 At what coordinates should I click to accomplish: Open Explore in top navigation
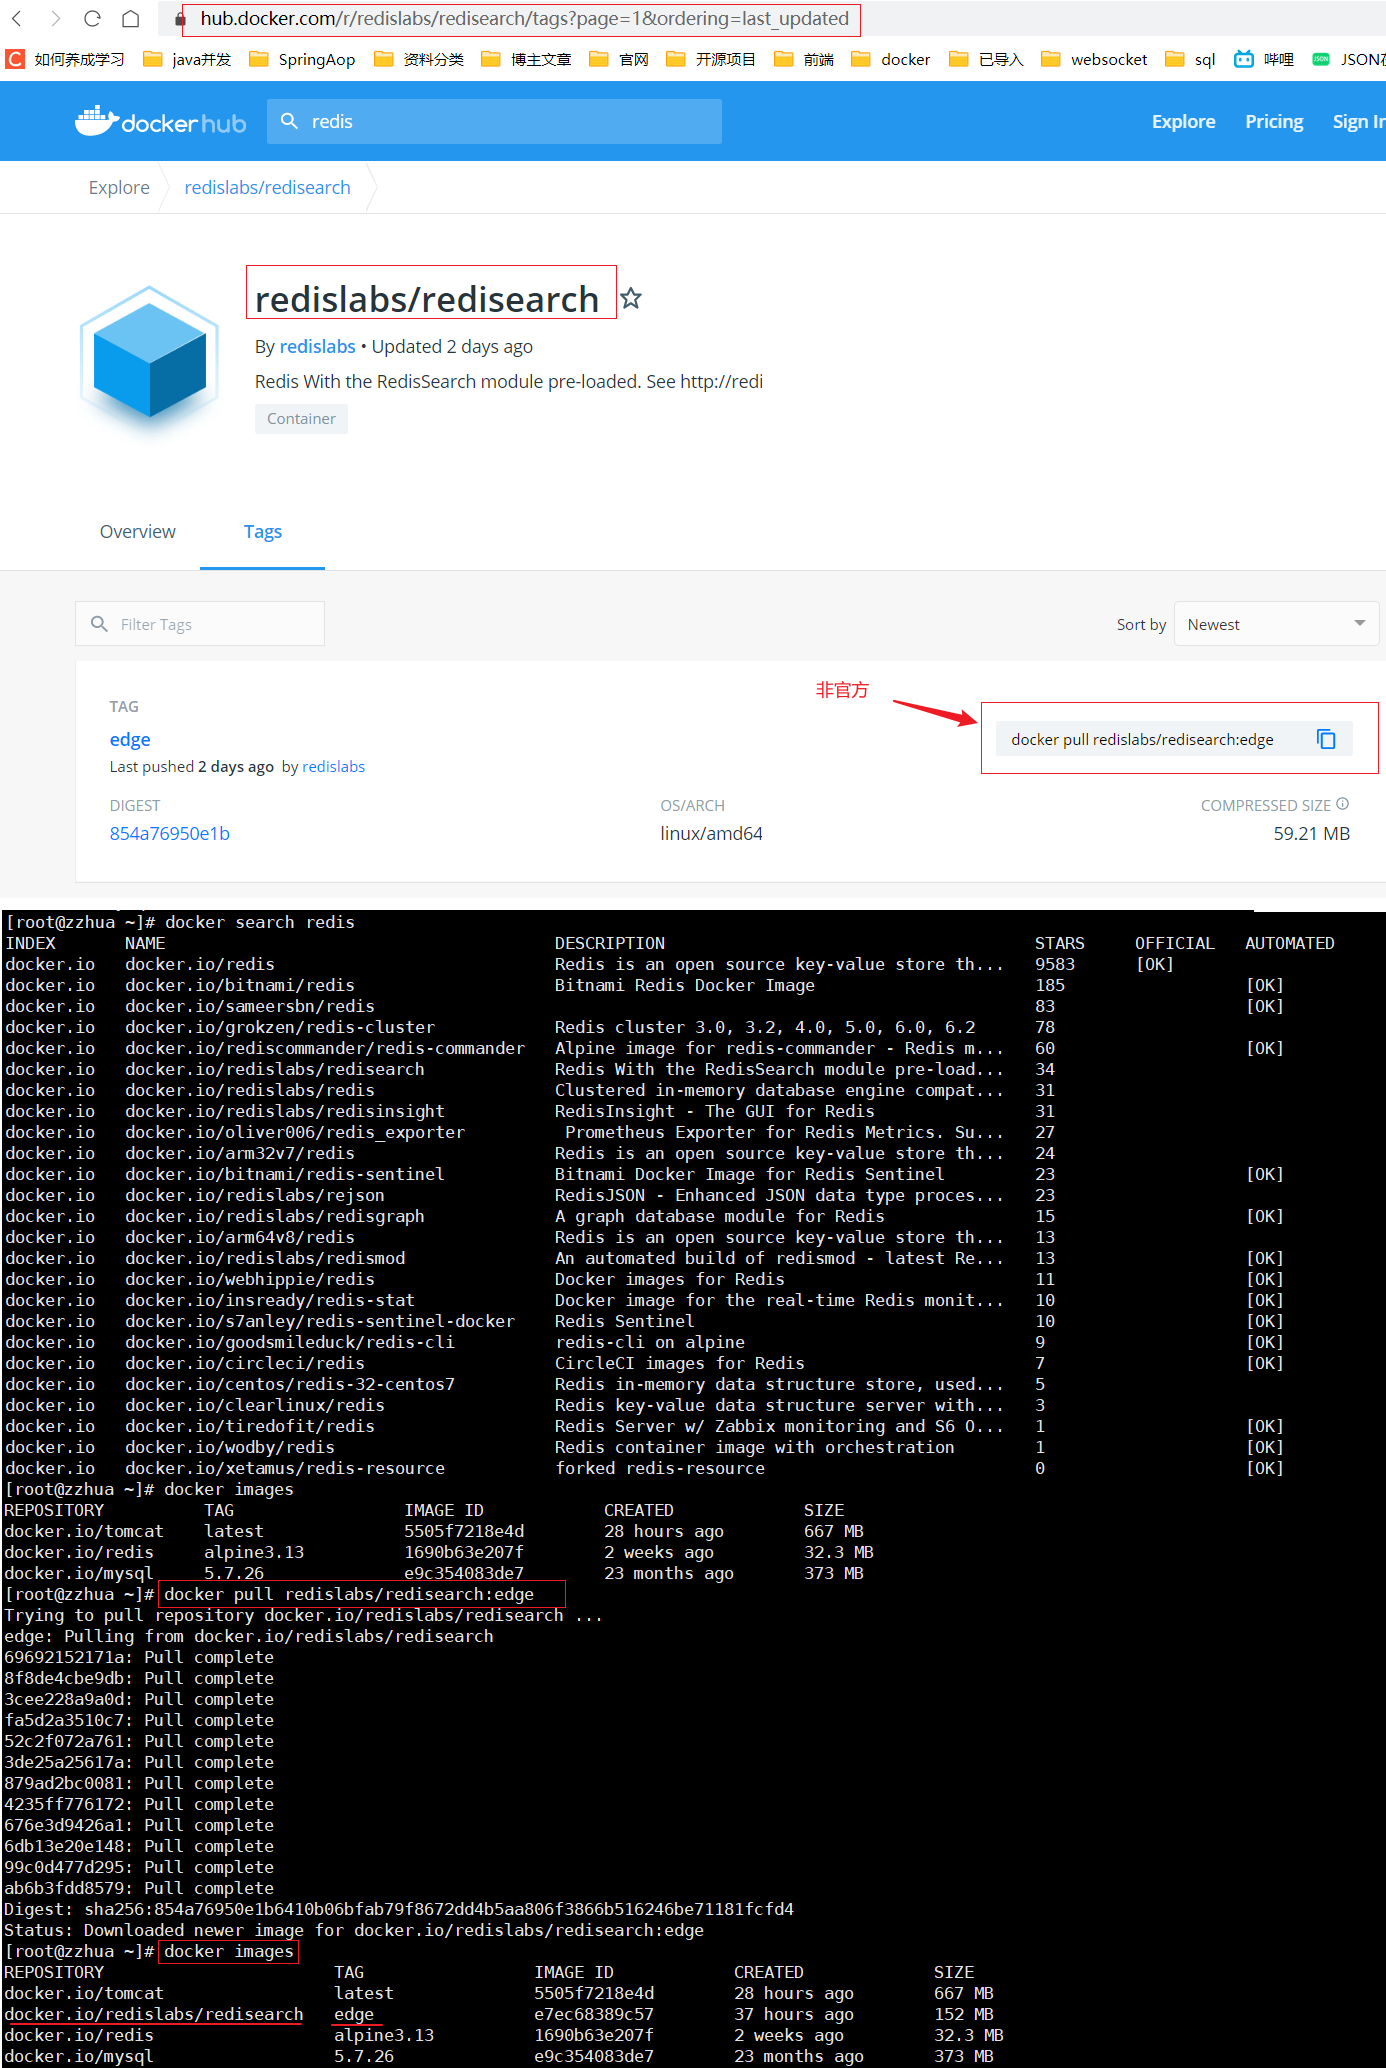pos(1183,121)
